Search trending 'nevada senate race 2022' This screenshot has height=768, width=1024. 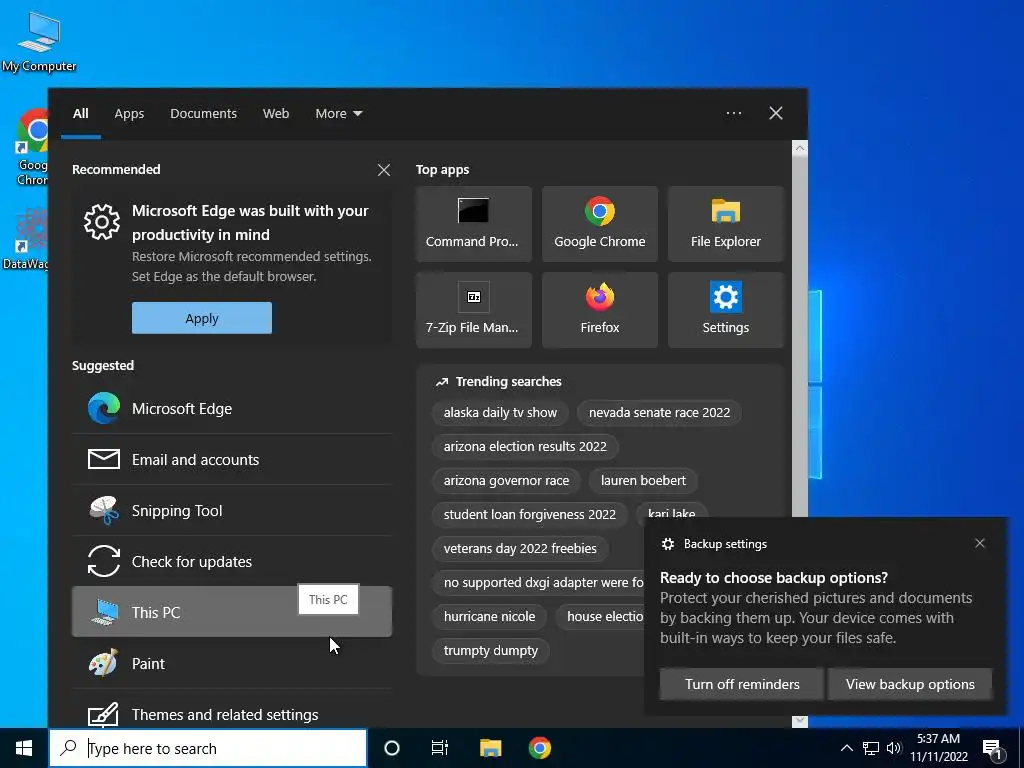click(x=660, y=412)
